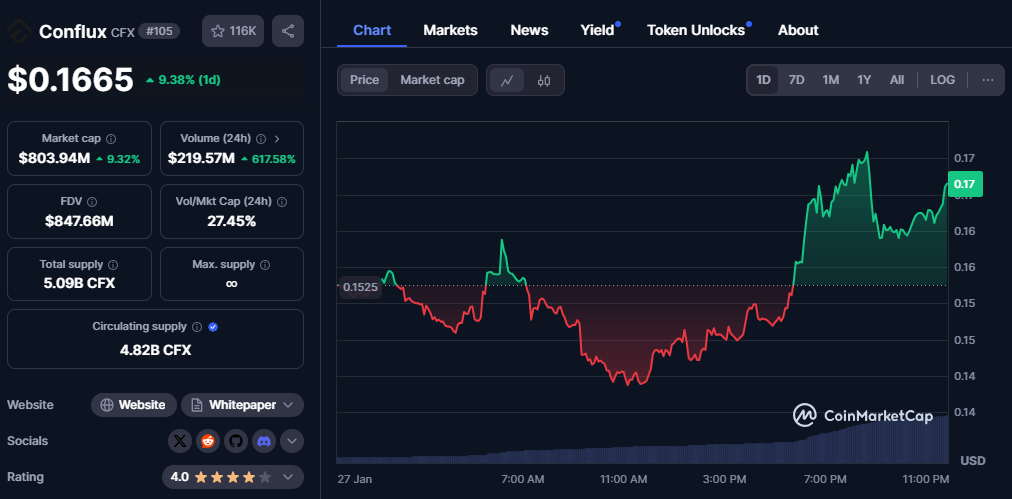
Task: Switch to candlestick chart view
Action: coord(543,80)
